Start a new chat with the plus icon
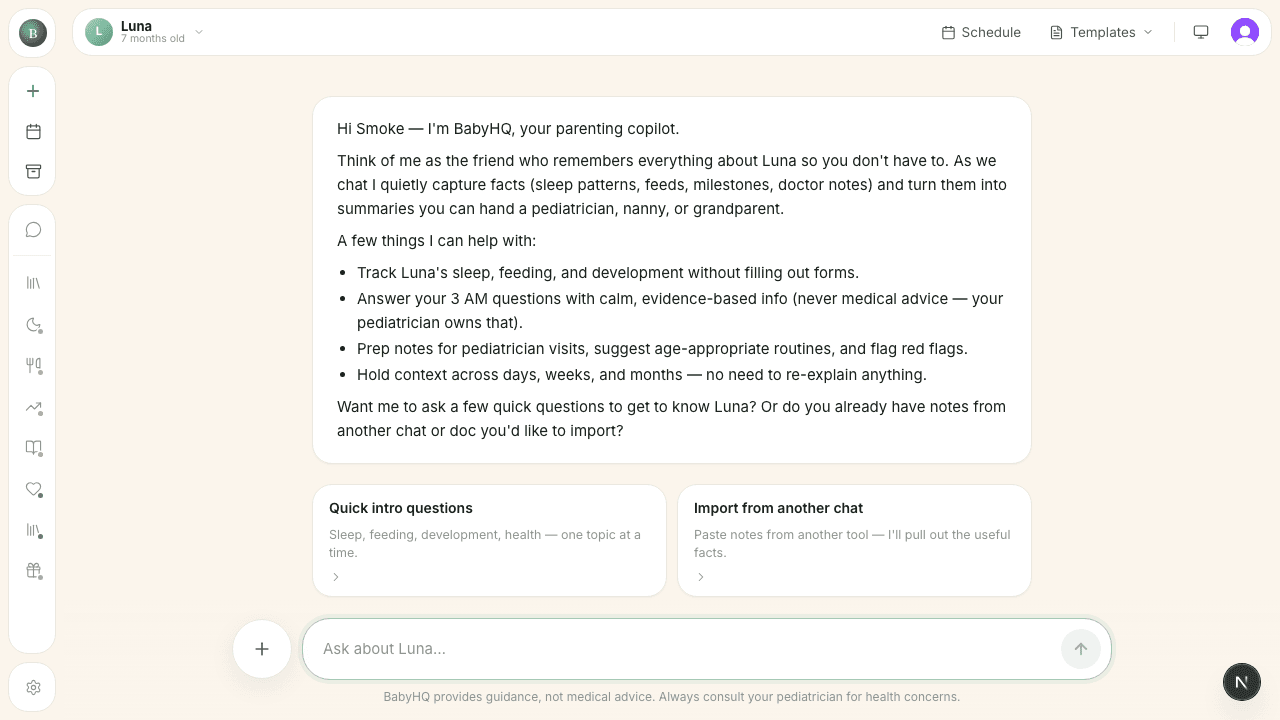1280x720 pixels. (x=33, y=91)
